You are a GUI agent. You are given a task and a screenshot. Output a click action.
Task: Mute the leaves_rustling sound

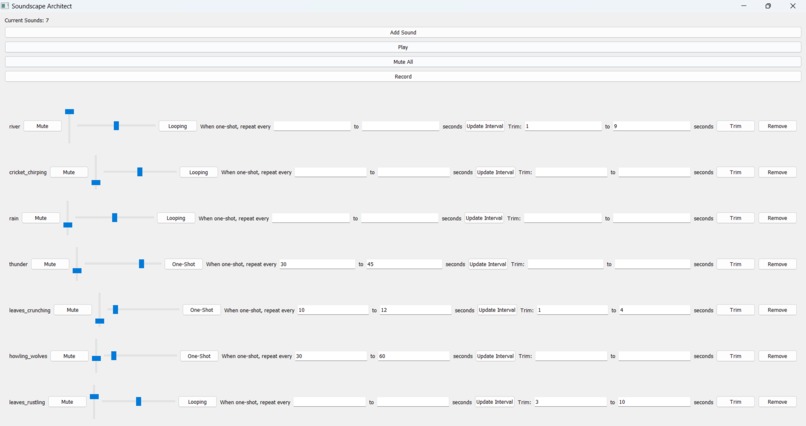(x=67, y=402)
